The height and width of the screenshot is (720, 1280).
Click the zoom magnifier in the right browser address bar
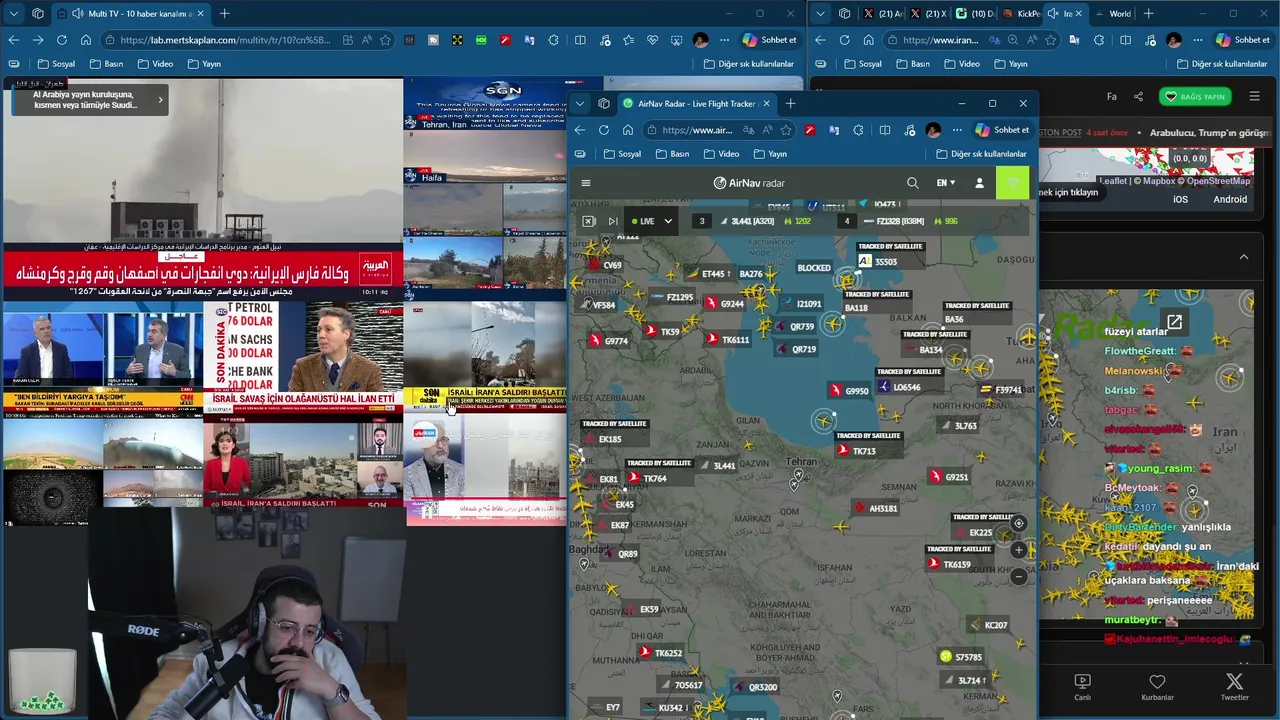tap(1012, 40)
